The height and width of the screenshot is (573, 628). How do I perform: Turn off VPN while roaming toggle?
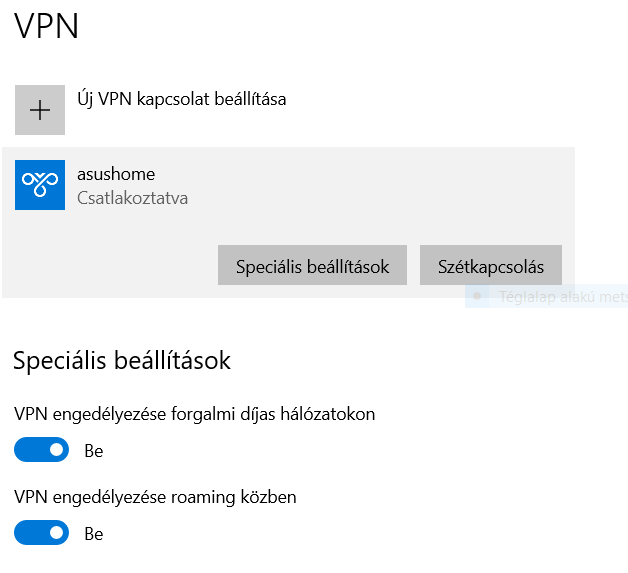42,533
